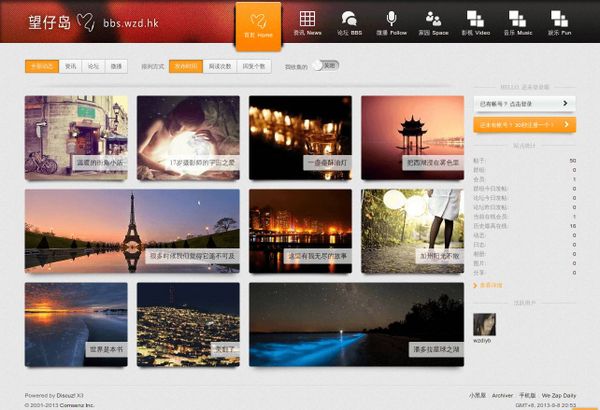This screenshot has width=600, height=410.
Task: Click the Comsenz Inc. footer link
Action: pyautogui.click(x=77, y=405)
